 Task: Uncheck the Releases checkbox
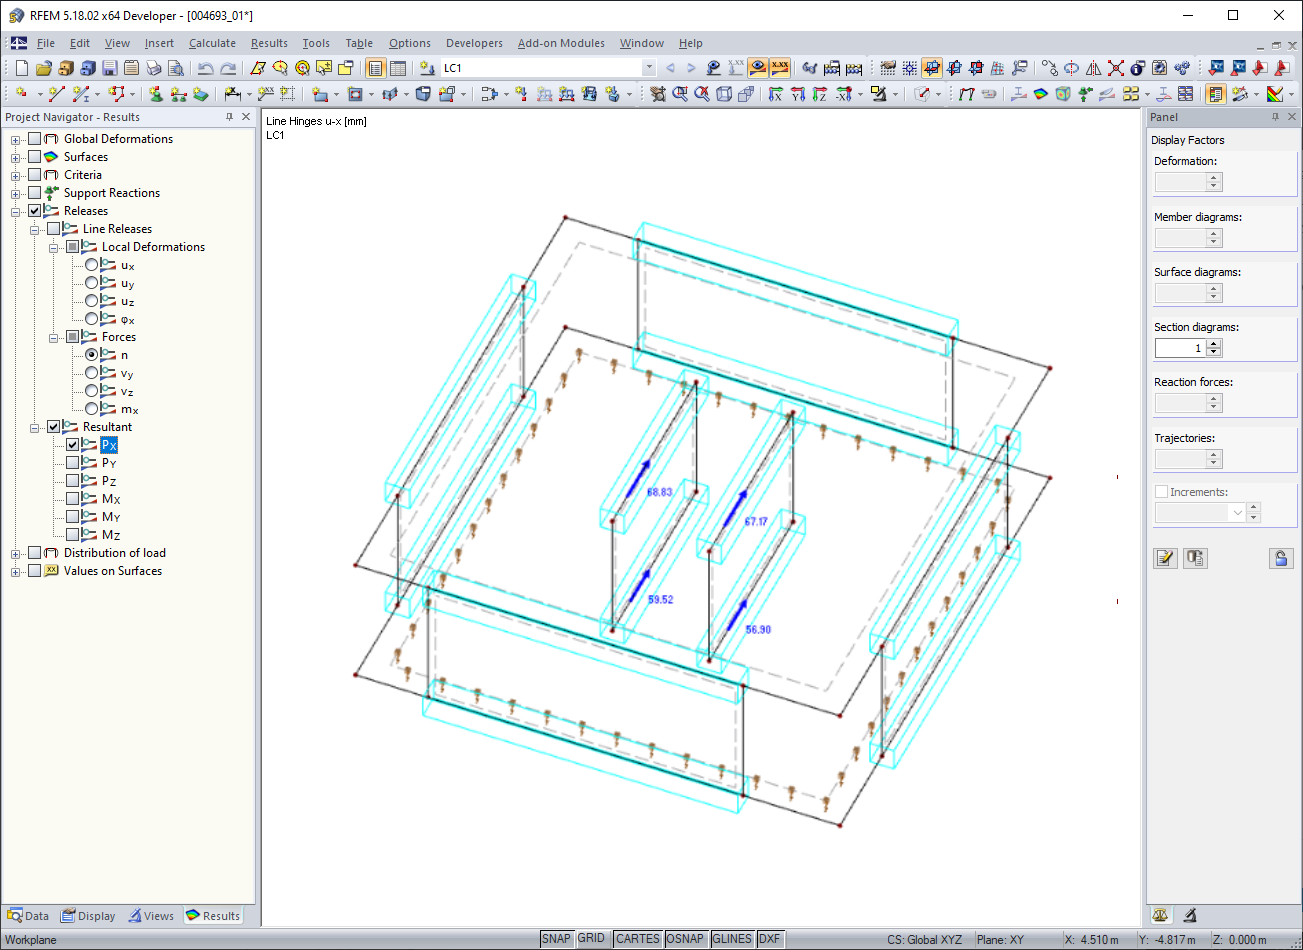coord(35,211)
